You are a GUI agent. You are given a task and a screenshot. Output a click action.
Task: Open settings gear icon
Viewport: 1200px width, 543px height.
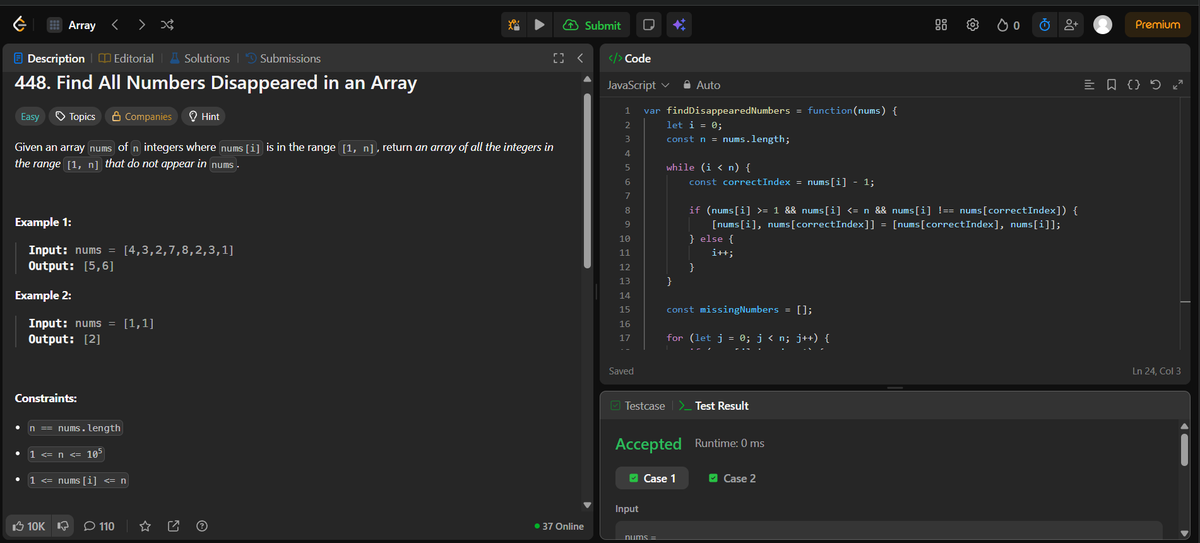972,25
